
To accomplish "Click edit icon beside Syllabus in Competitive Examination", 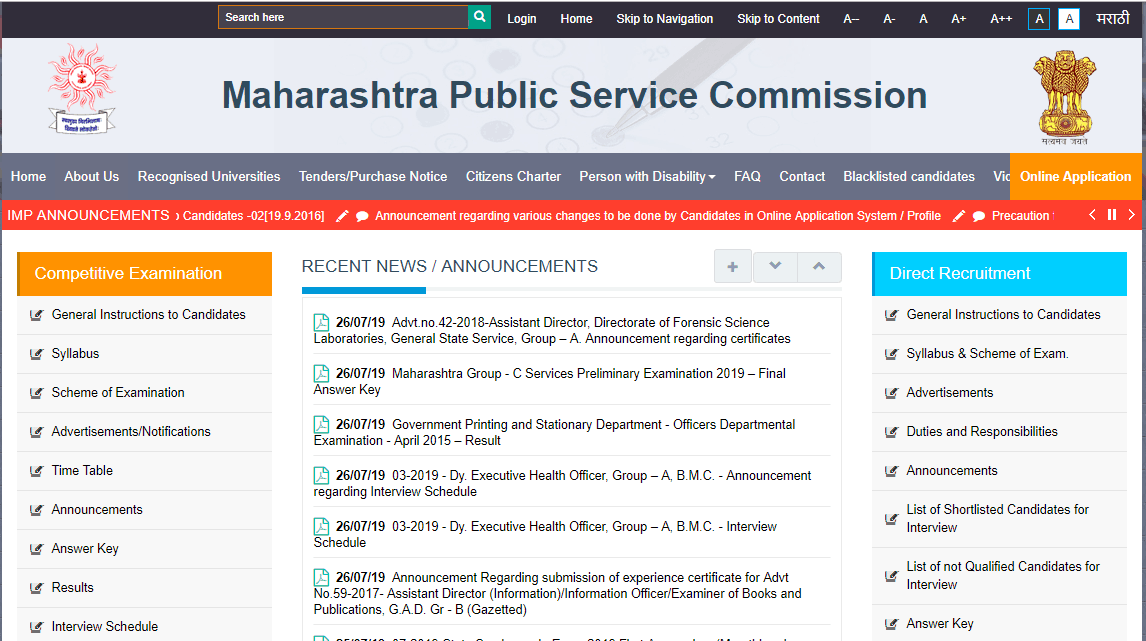I will click(37, 354).
